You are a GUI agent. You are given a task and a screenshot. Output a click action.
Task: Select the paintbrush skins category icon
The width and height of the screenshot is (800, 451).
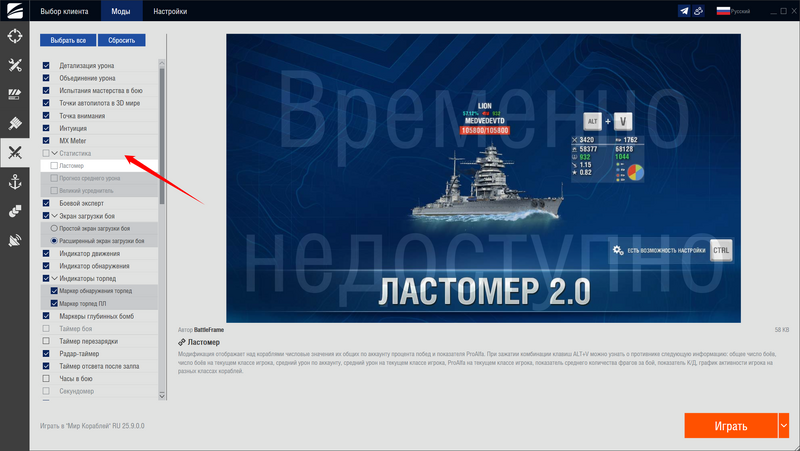click(15, 124)
